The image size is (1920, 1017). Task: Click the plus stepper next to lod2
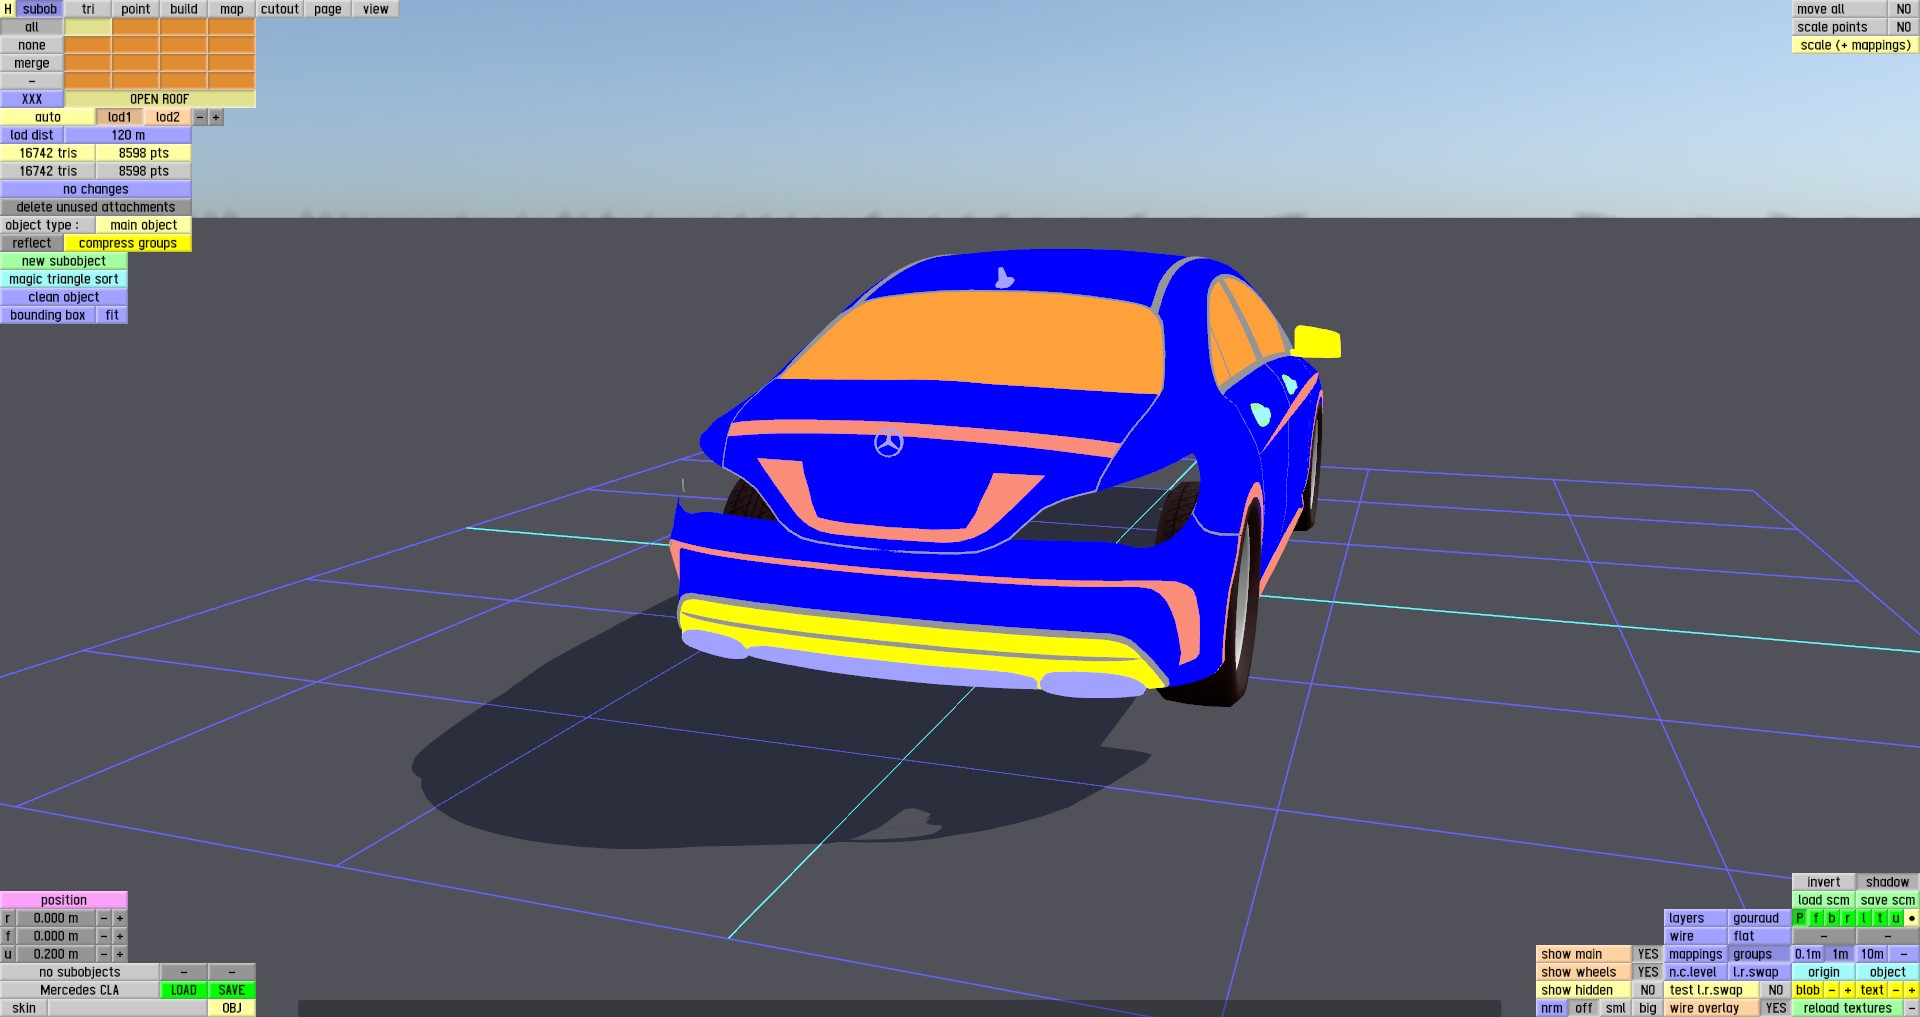click(216, 117)
